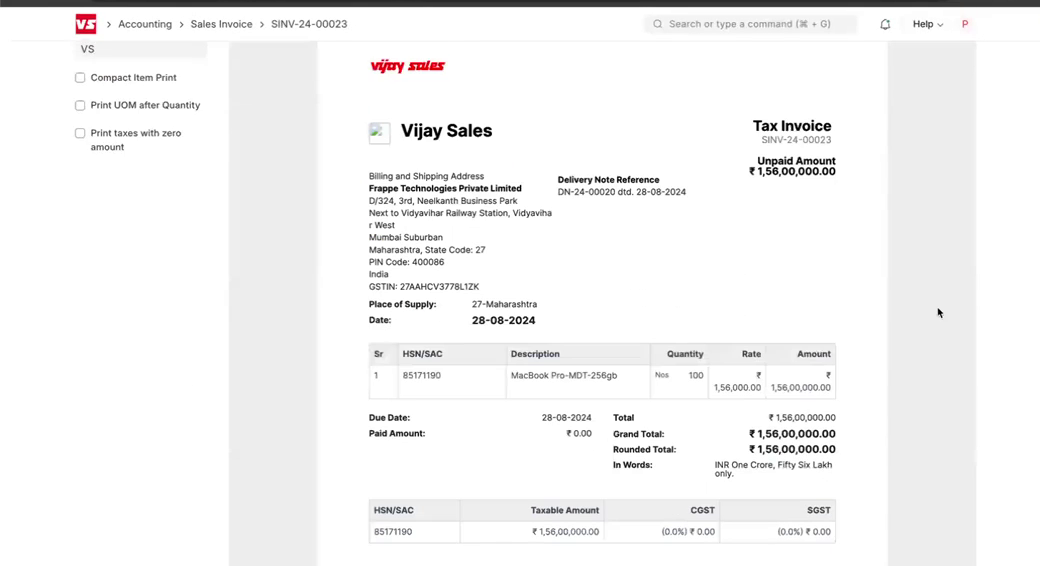Go to Sales Invoice breadcrumb
The image size is (1040, 566).
coord(222,24)
